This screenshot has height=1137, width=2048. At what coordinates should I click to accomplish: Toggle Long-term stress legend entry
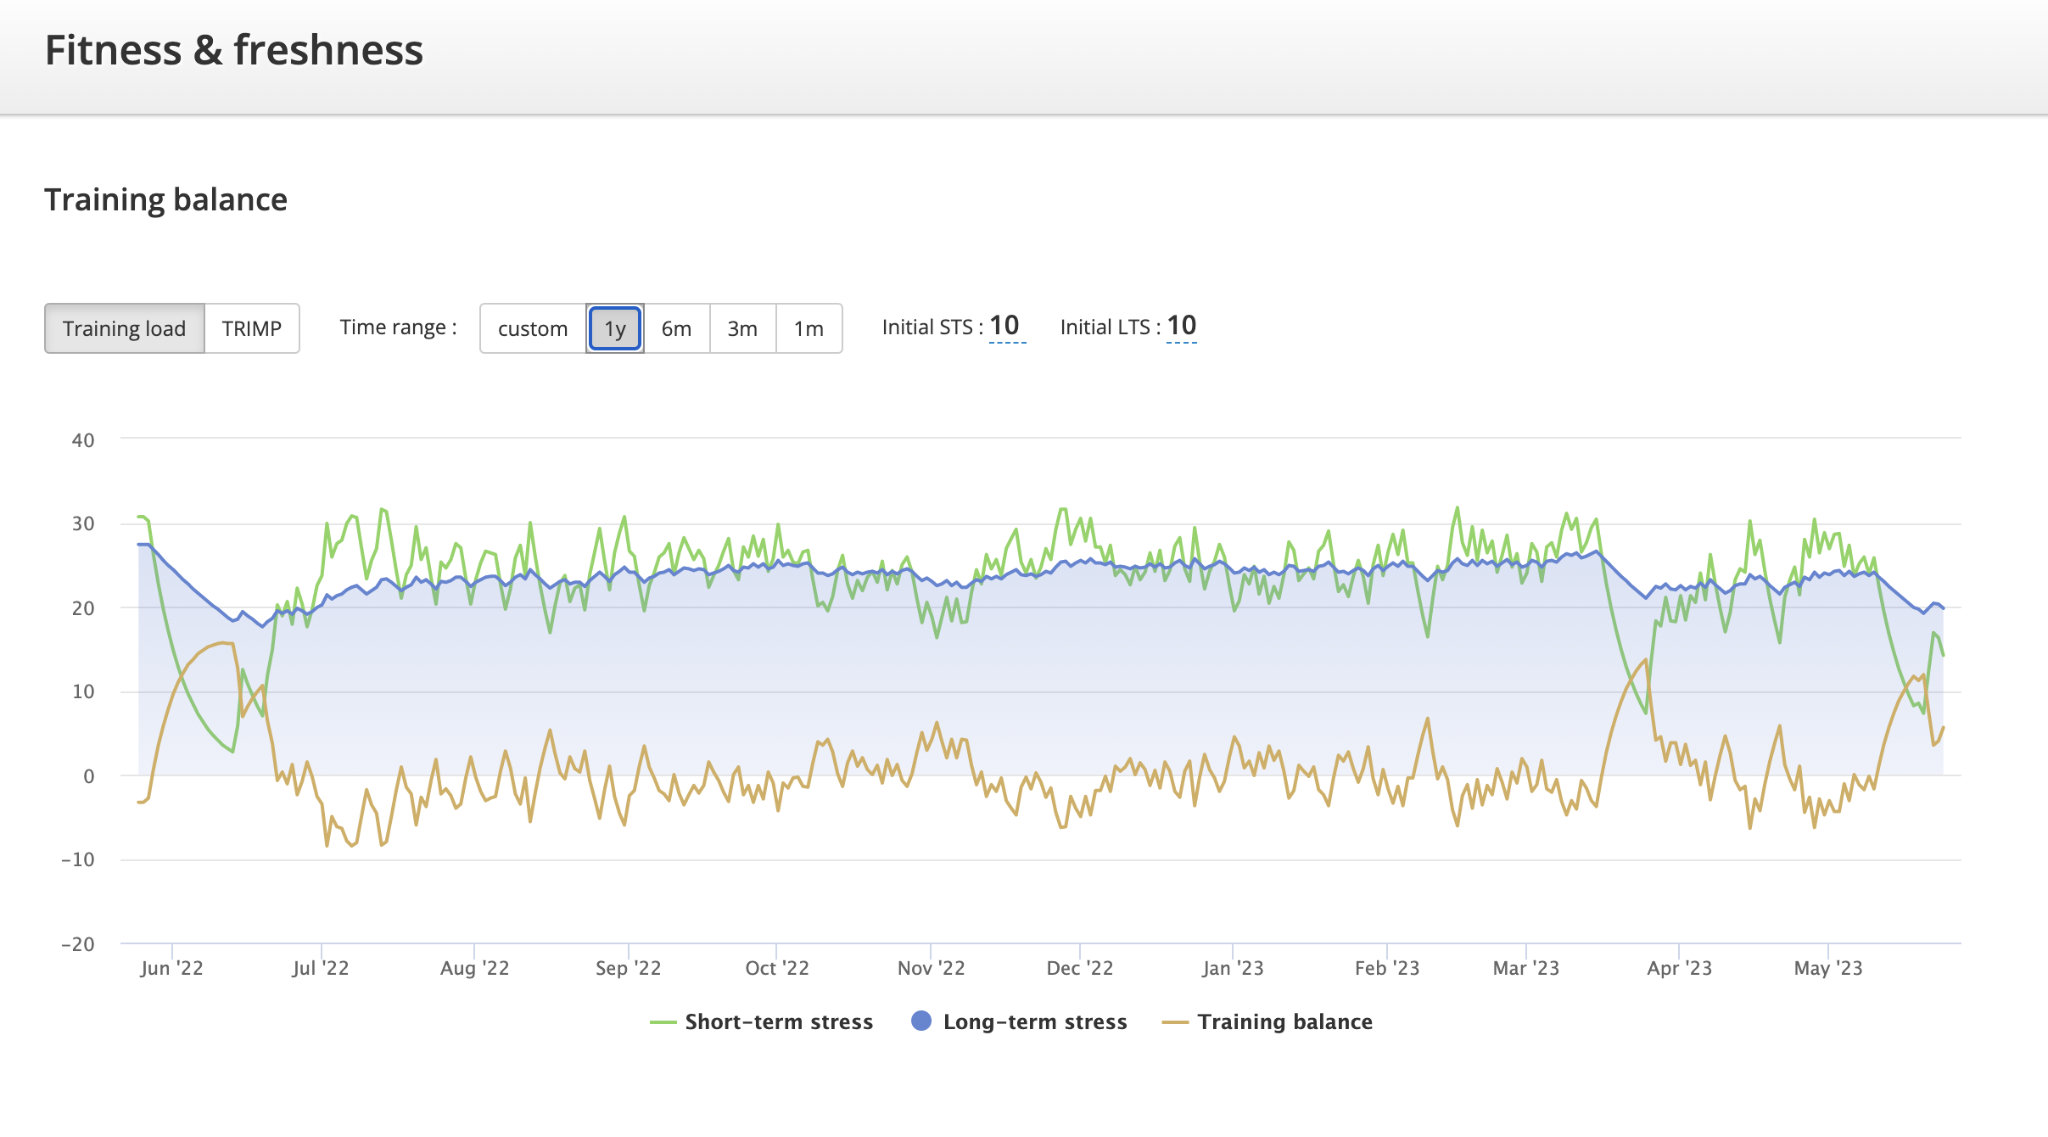1034,1022
